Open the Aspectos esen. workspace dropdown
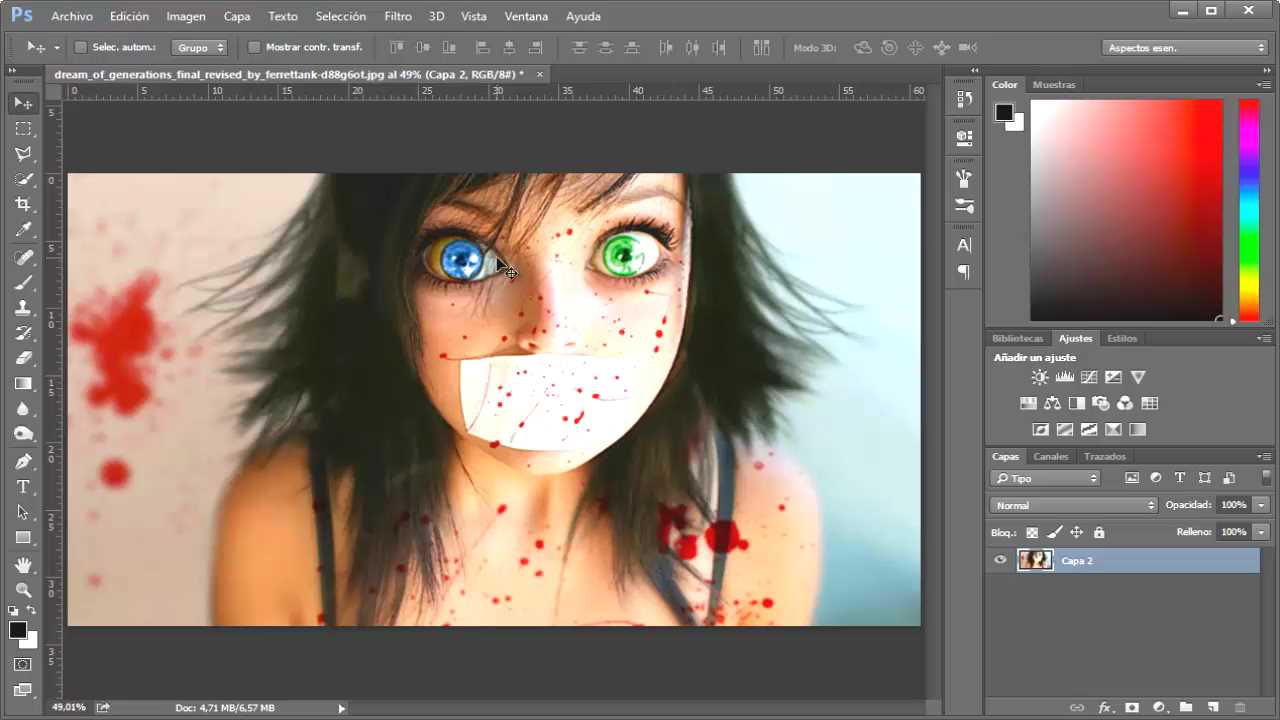 pos(1185,47)
